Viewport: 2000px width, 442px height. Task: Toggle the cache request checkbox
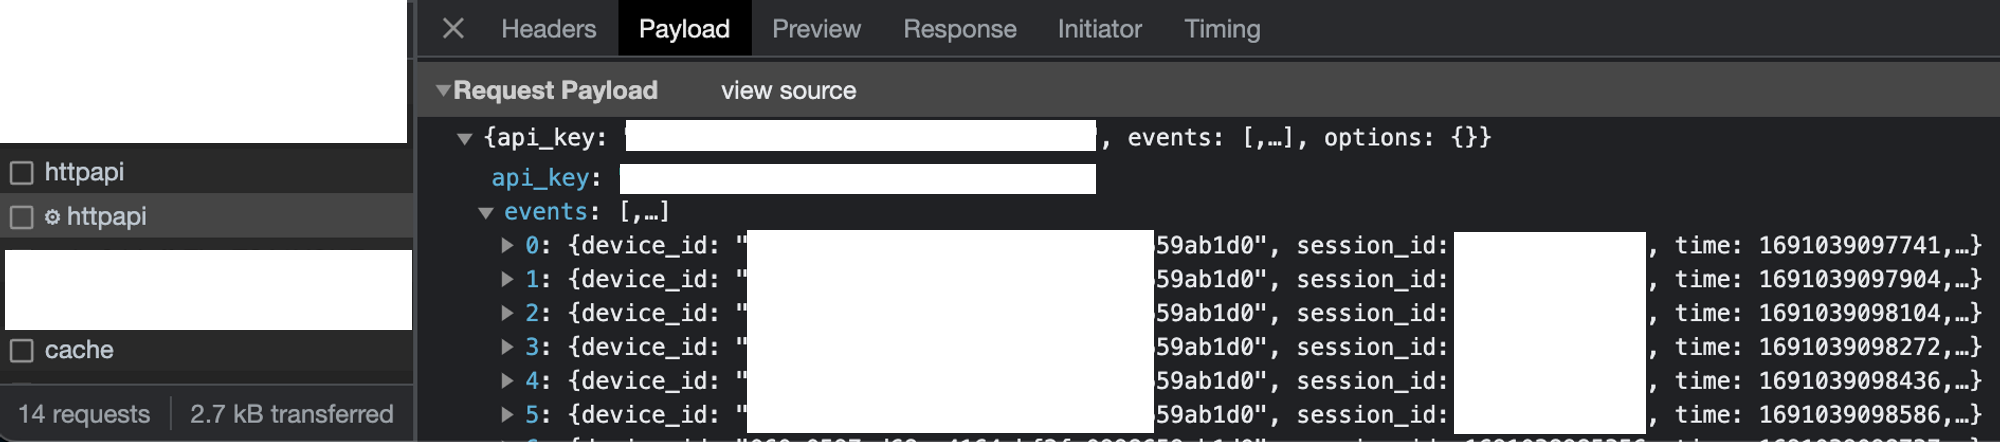coord(21,351)
